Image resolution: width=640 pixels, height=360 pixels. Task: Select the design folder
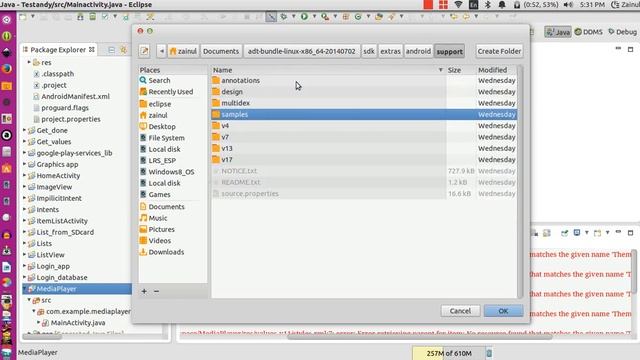[364, 92]
